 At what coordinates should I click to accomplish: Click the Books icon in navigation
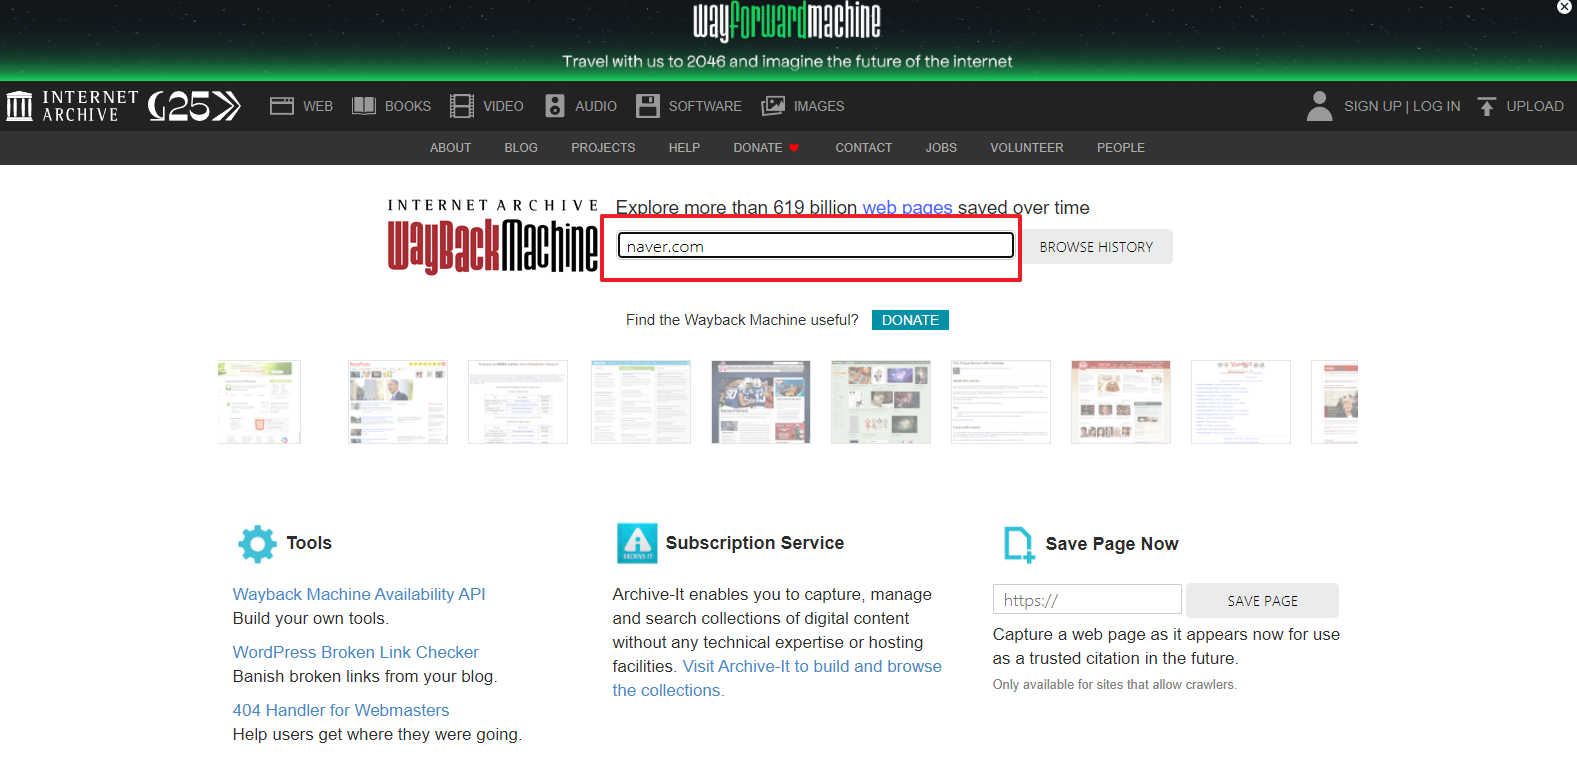click(x=364, y=106)
